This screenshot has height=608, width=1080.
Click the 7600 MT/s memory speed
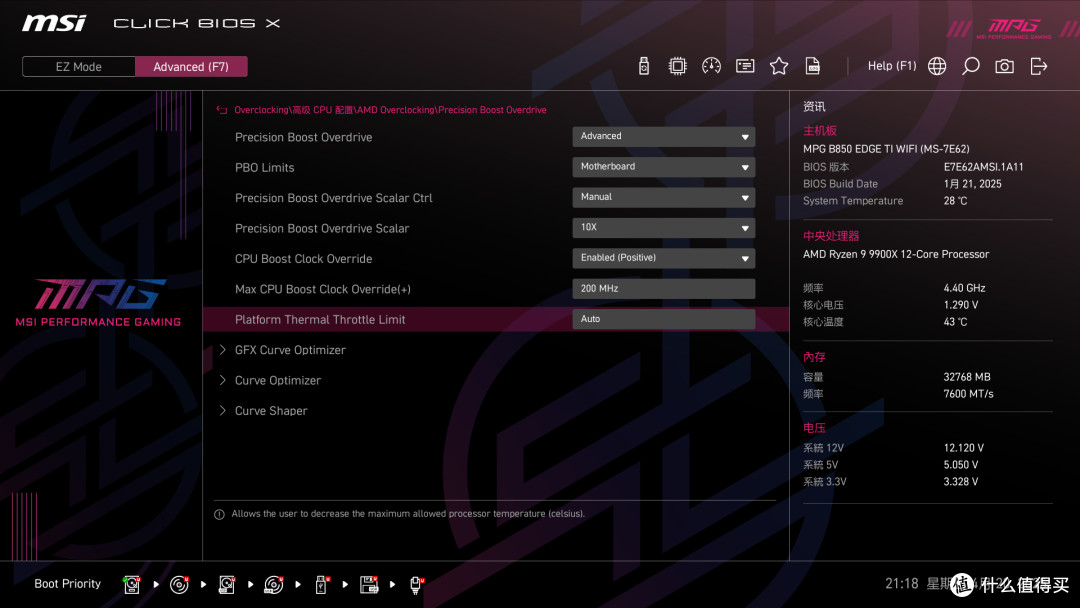click(968, 394)
